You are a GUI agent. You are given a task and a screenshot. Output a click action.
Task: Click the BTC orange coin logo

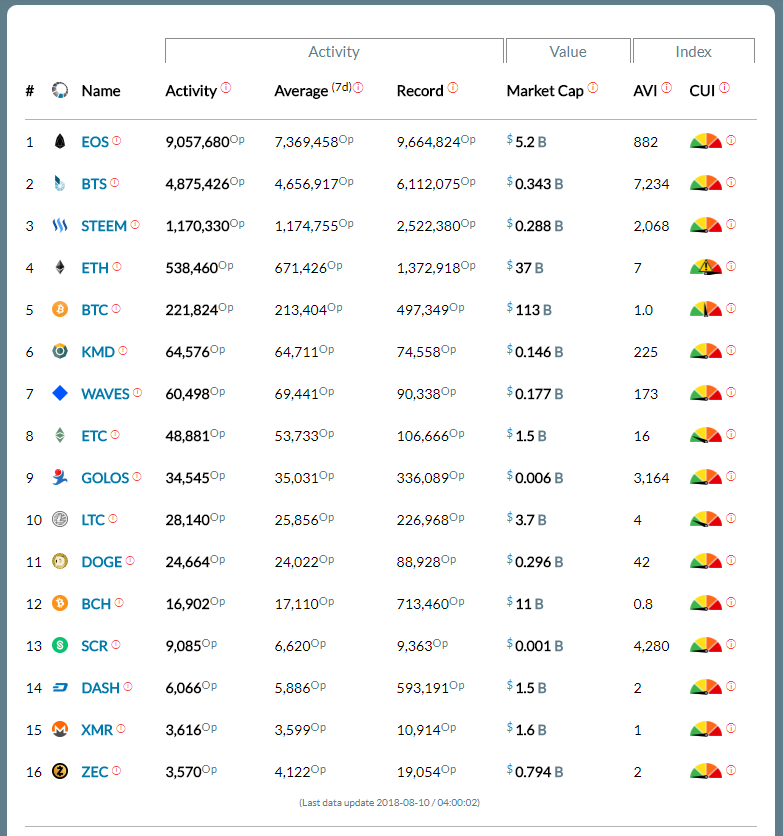tap(60, 309)
